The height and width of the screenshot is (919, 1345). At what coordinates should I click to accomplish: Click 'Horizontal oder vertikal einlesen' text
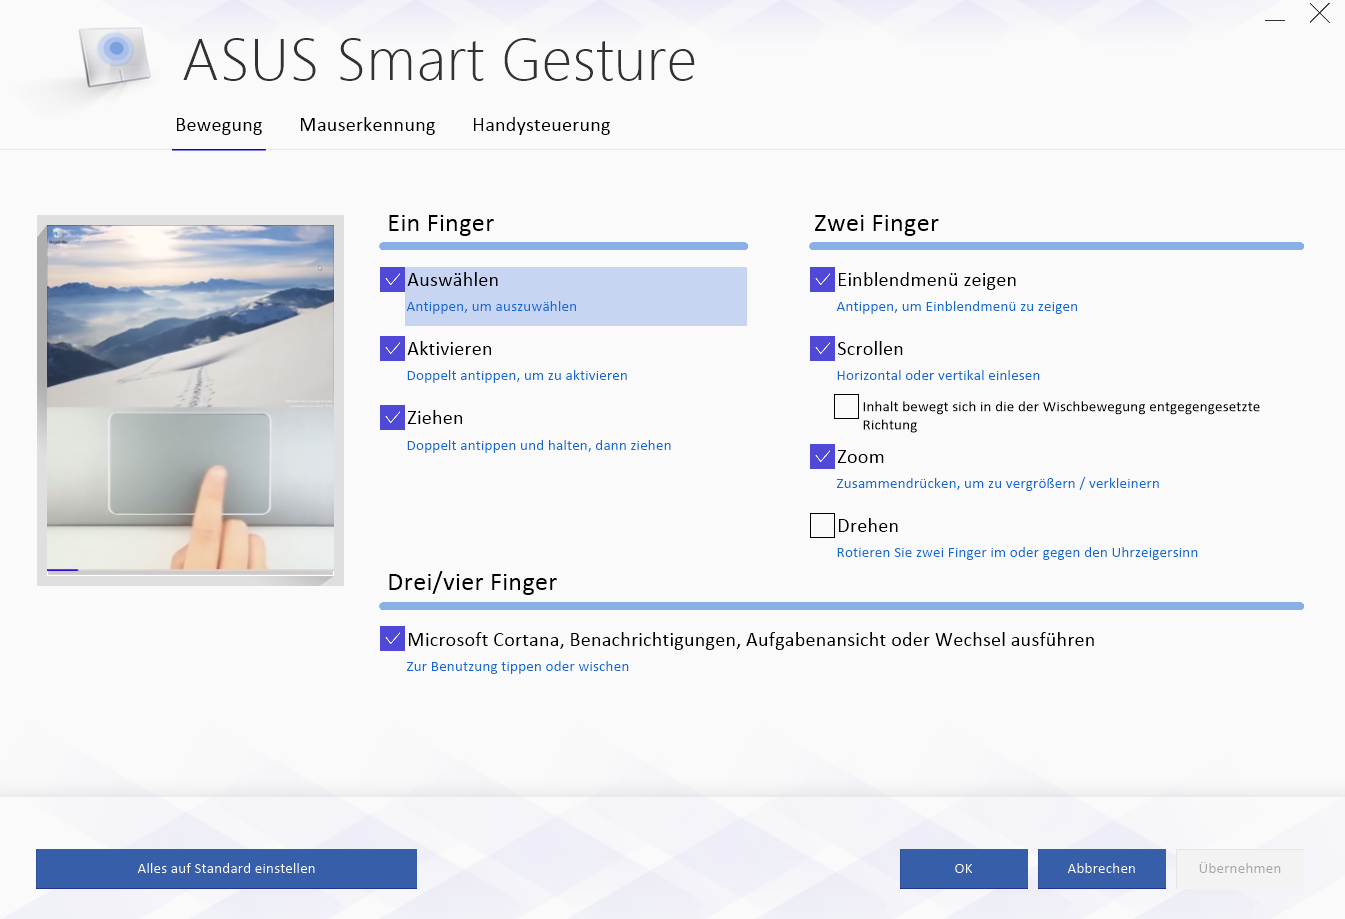938,376
